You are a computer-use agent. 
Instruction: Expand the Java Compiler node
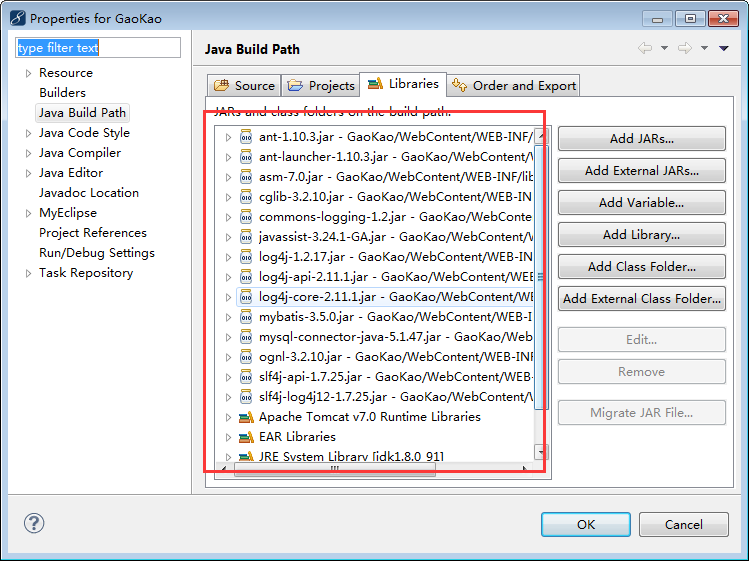tap(28, 153)
